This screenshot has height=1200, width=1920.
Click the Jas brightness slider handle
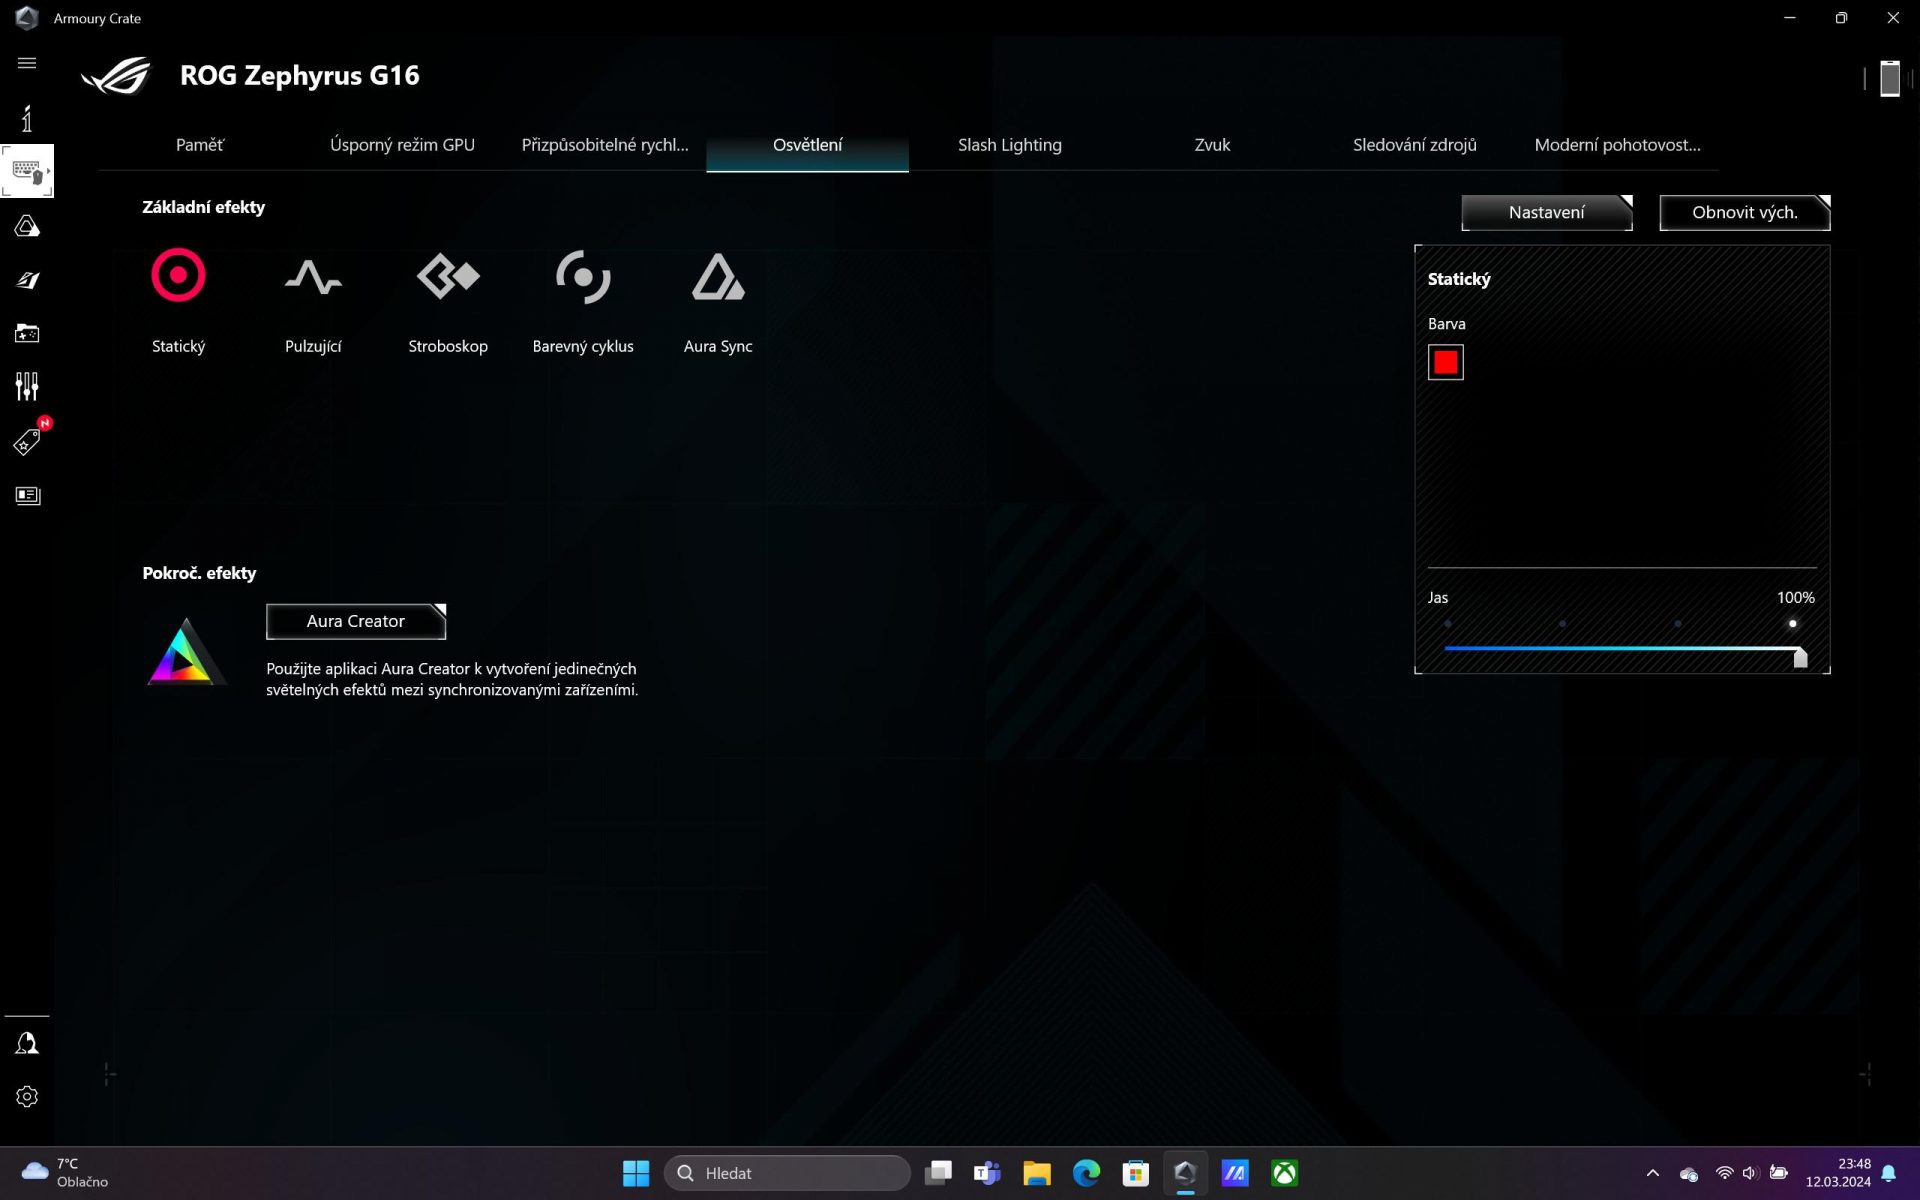(x=1800, y=656)
